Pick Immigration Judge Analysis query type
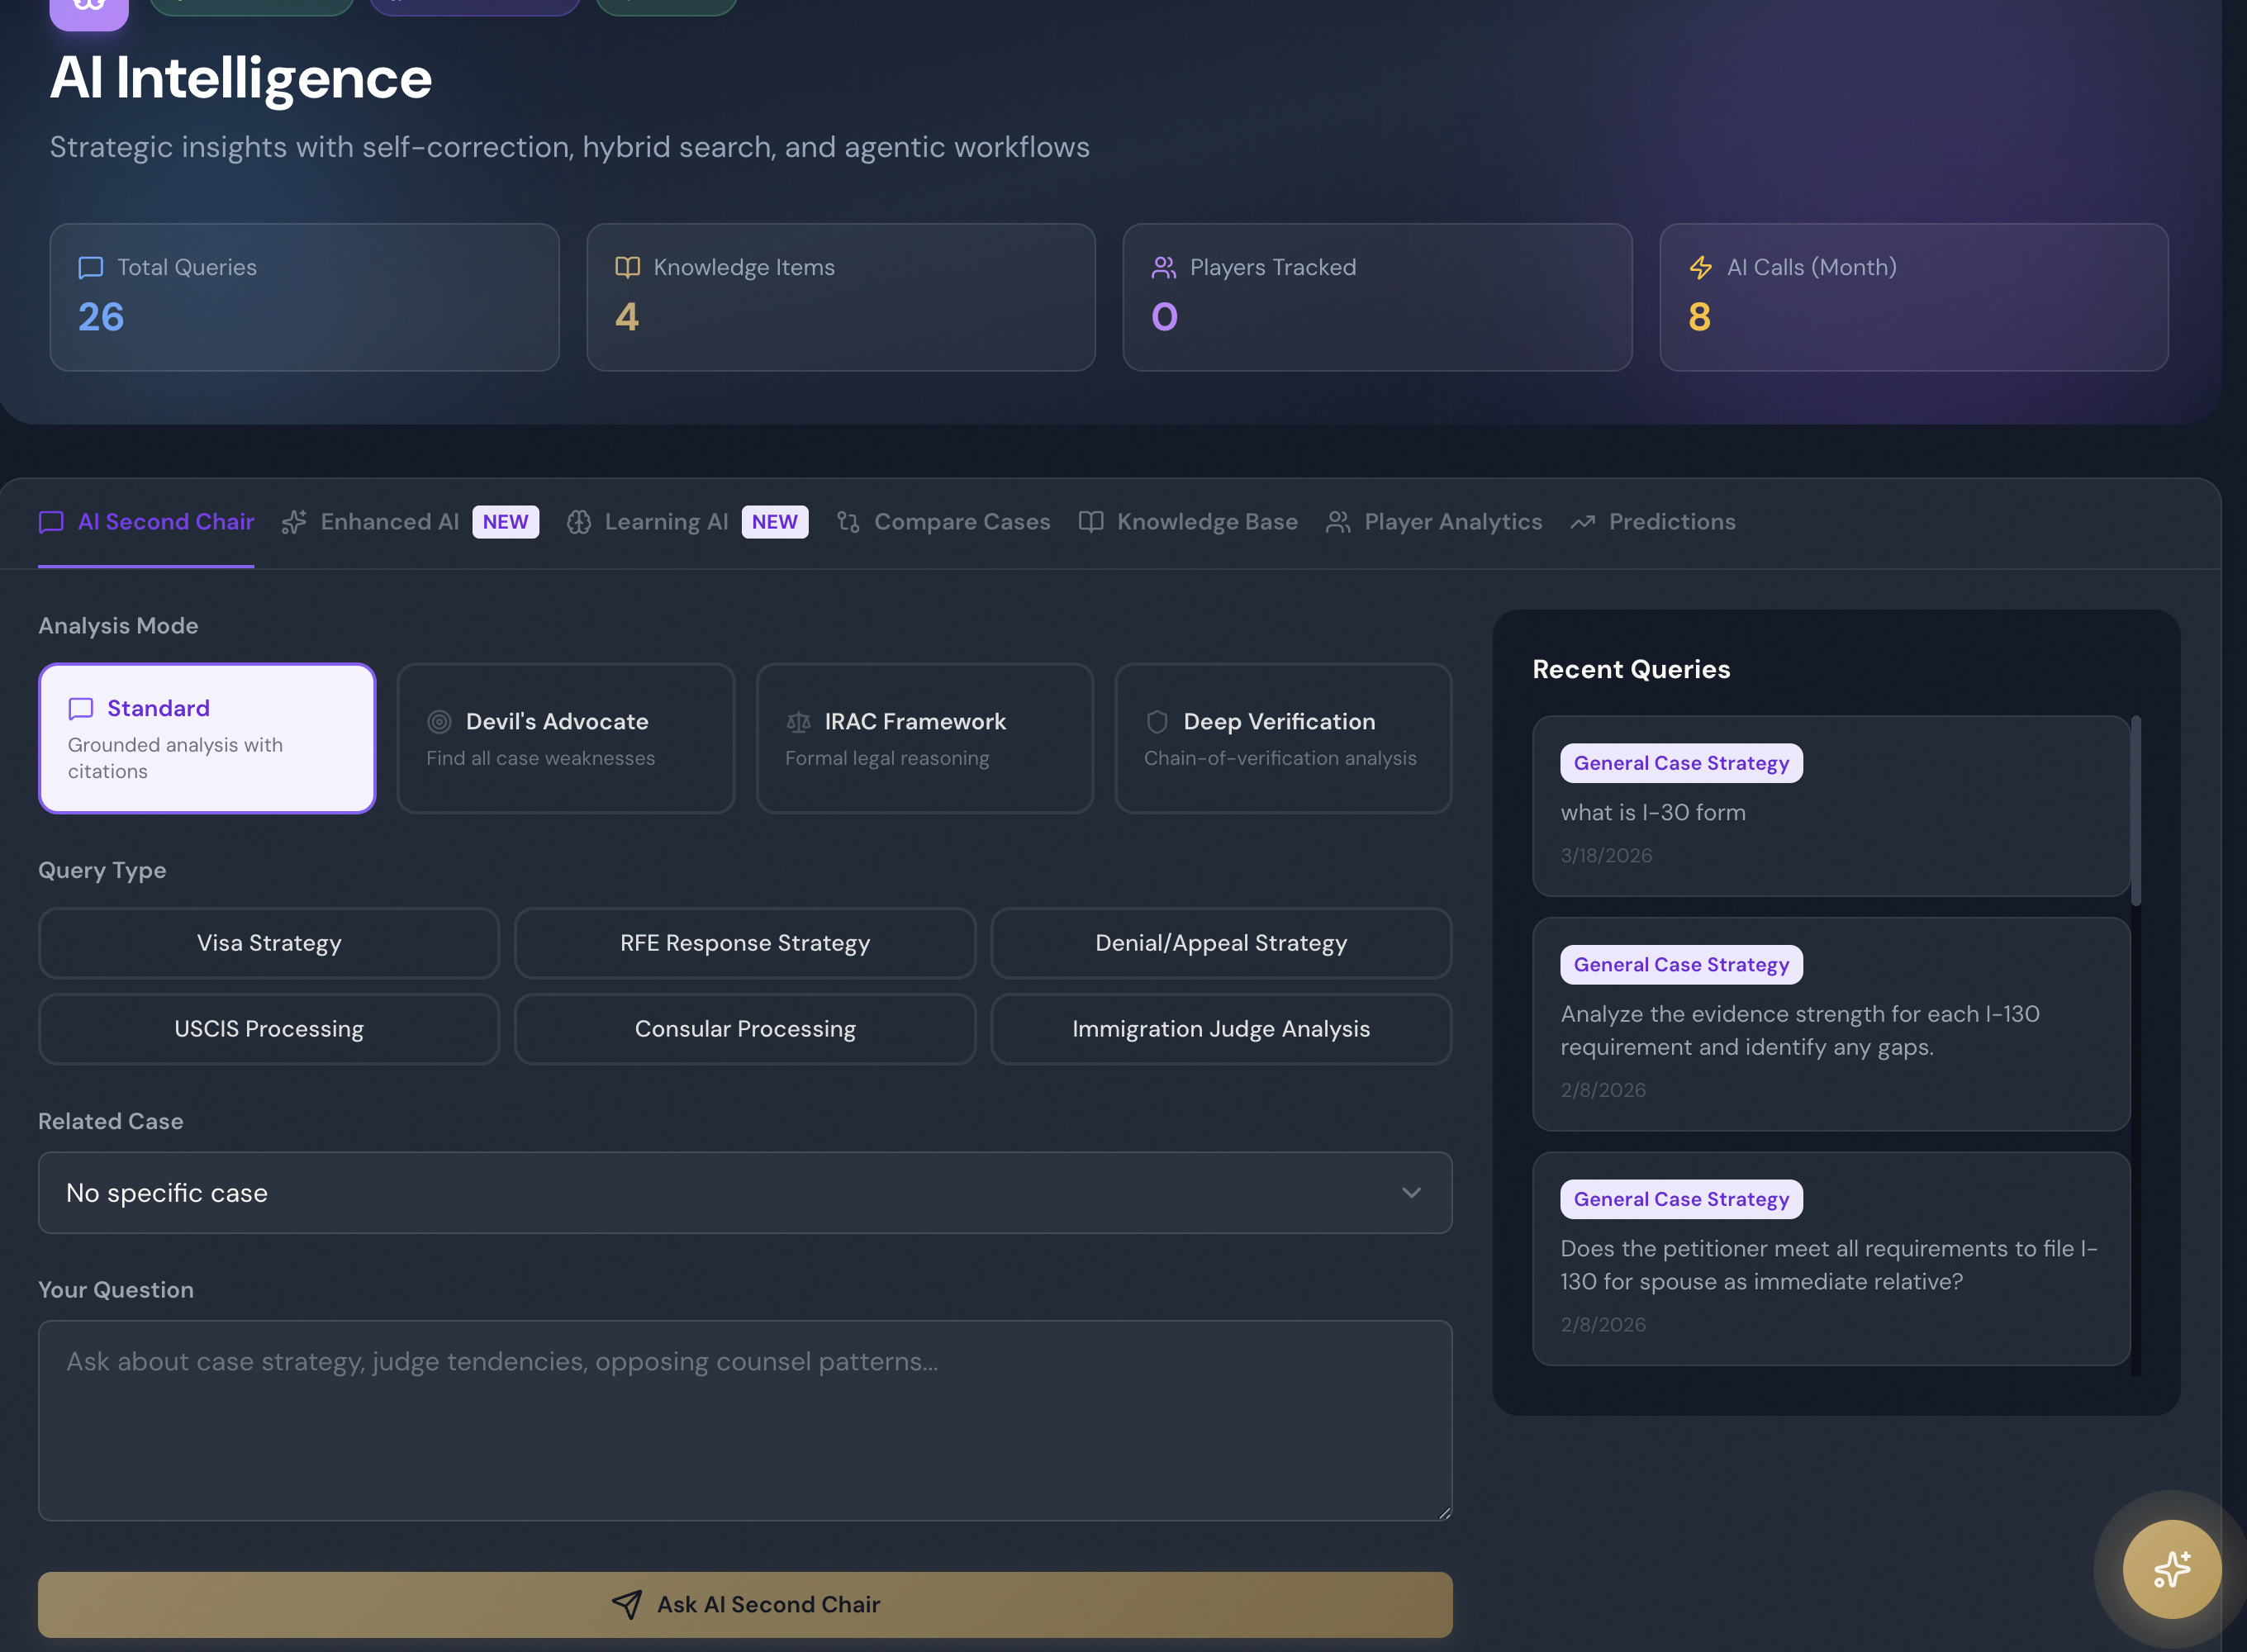Viewport: 2247px width, 1652px height. point(1220,1029)
